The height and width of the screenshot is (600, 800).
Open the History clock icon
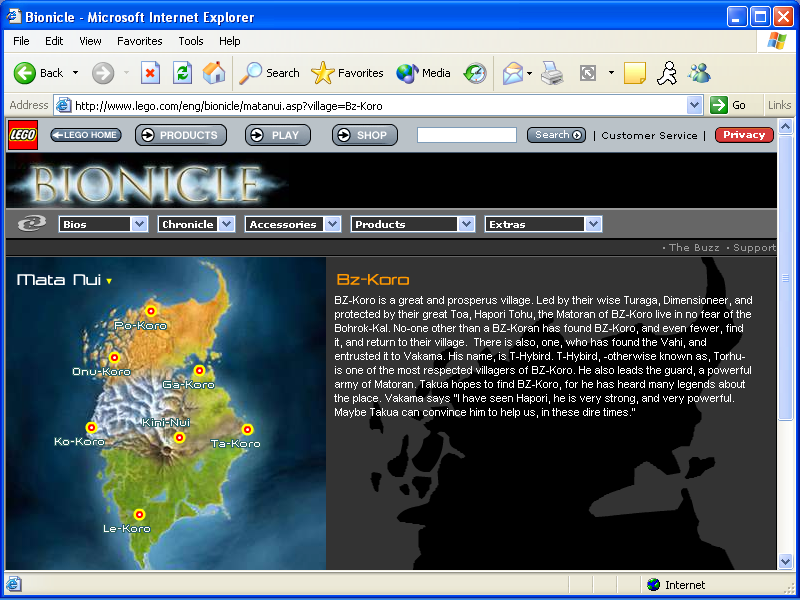tap(475, 73)
